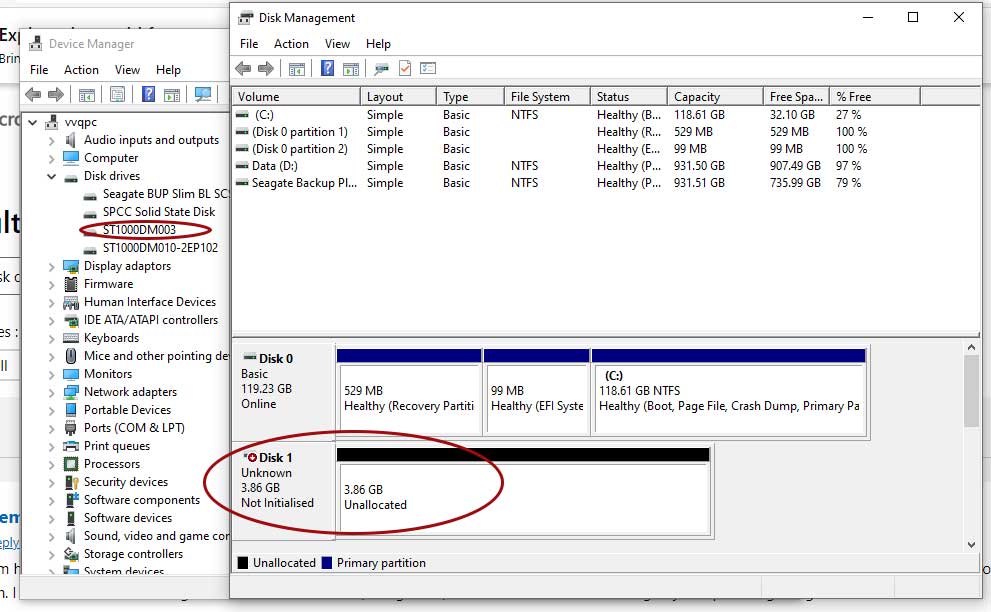Click the Disk Management title bar app icon

click(245, 18)
